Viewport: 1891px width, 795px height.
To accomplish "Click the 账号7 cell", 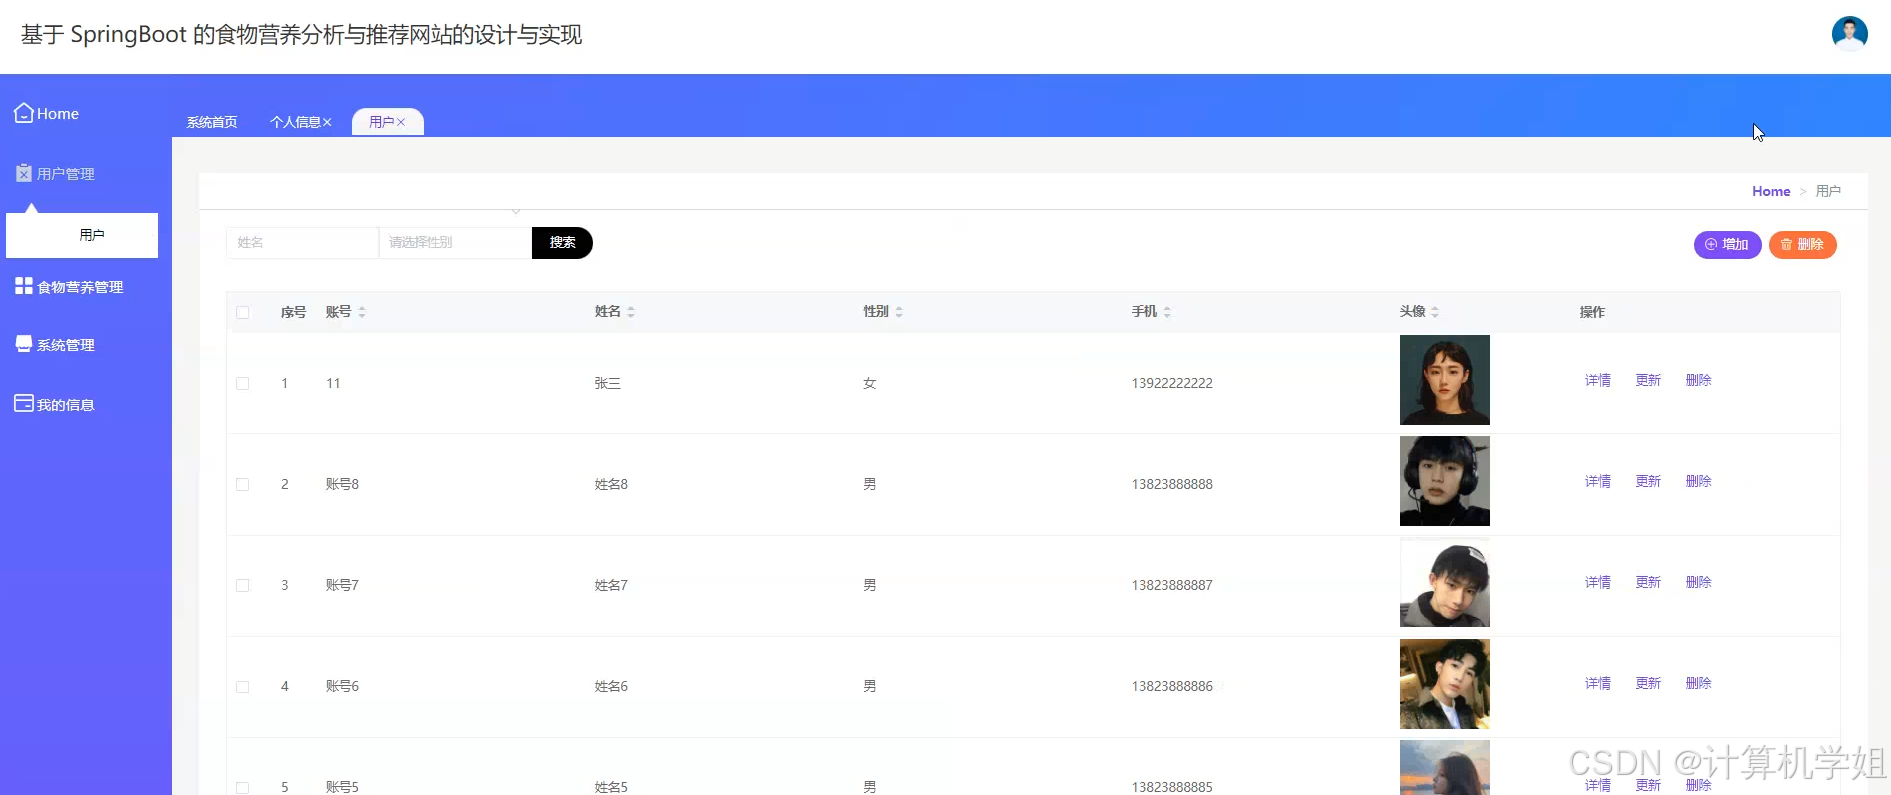I will coord(342,585).
